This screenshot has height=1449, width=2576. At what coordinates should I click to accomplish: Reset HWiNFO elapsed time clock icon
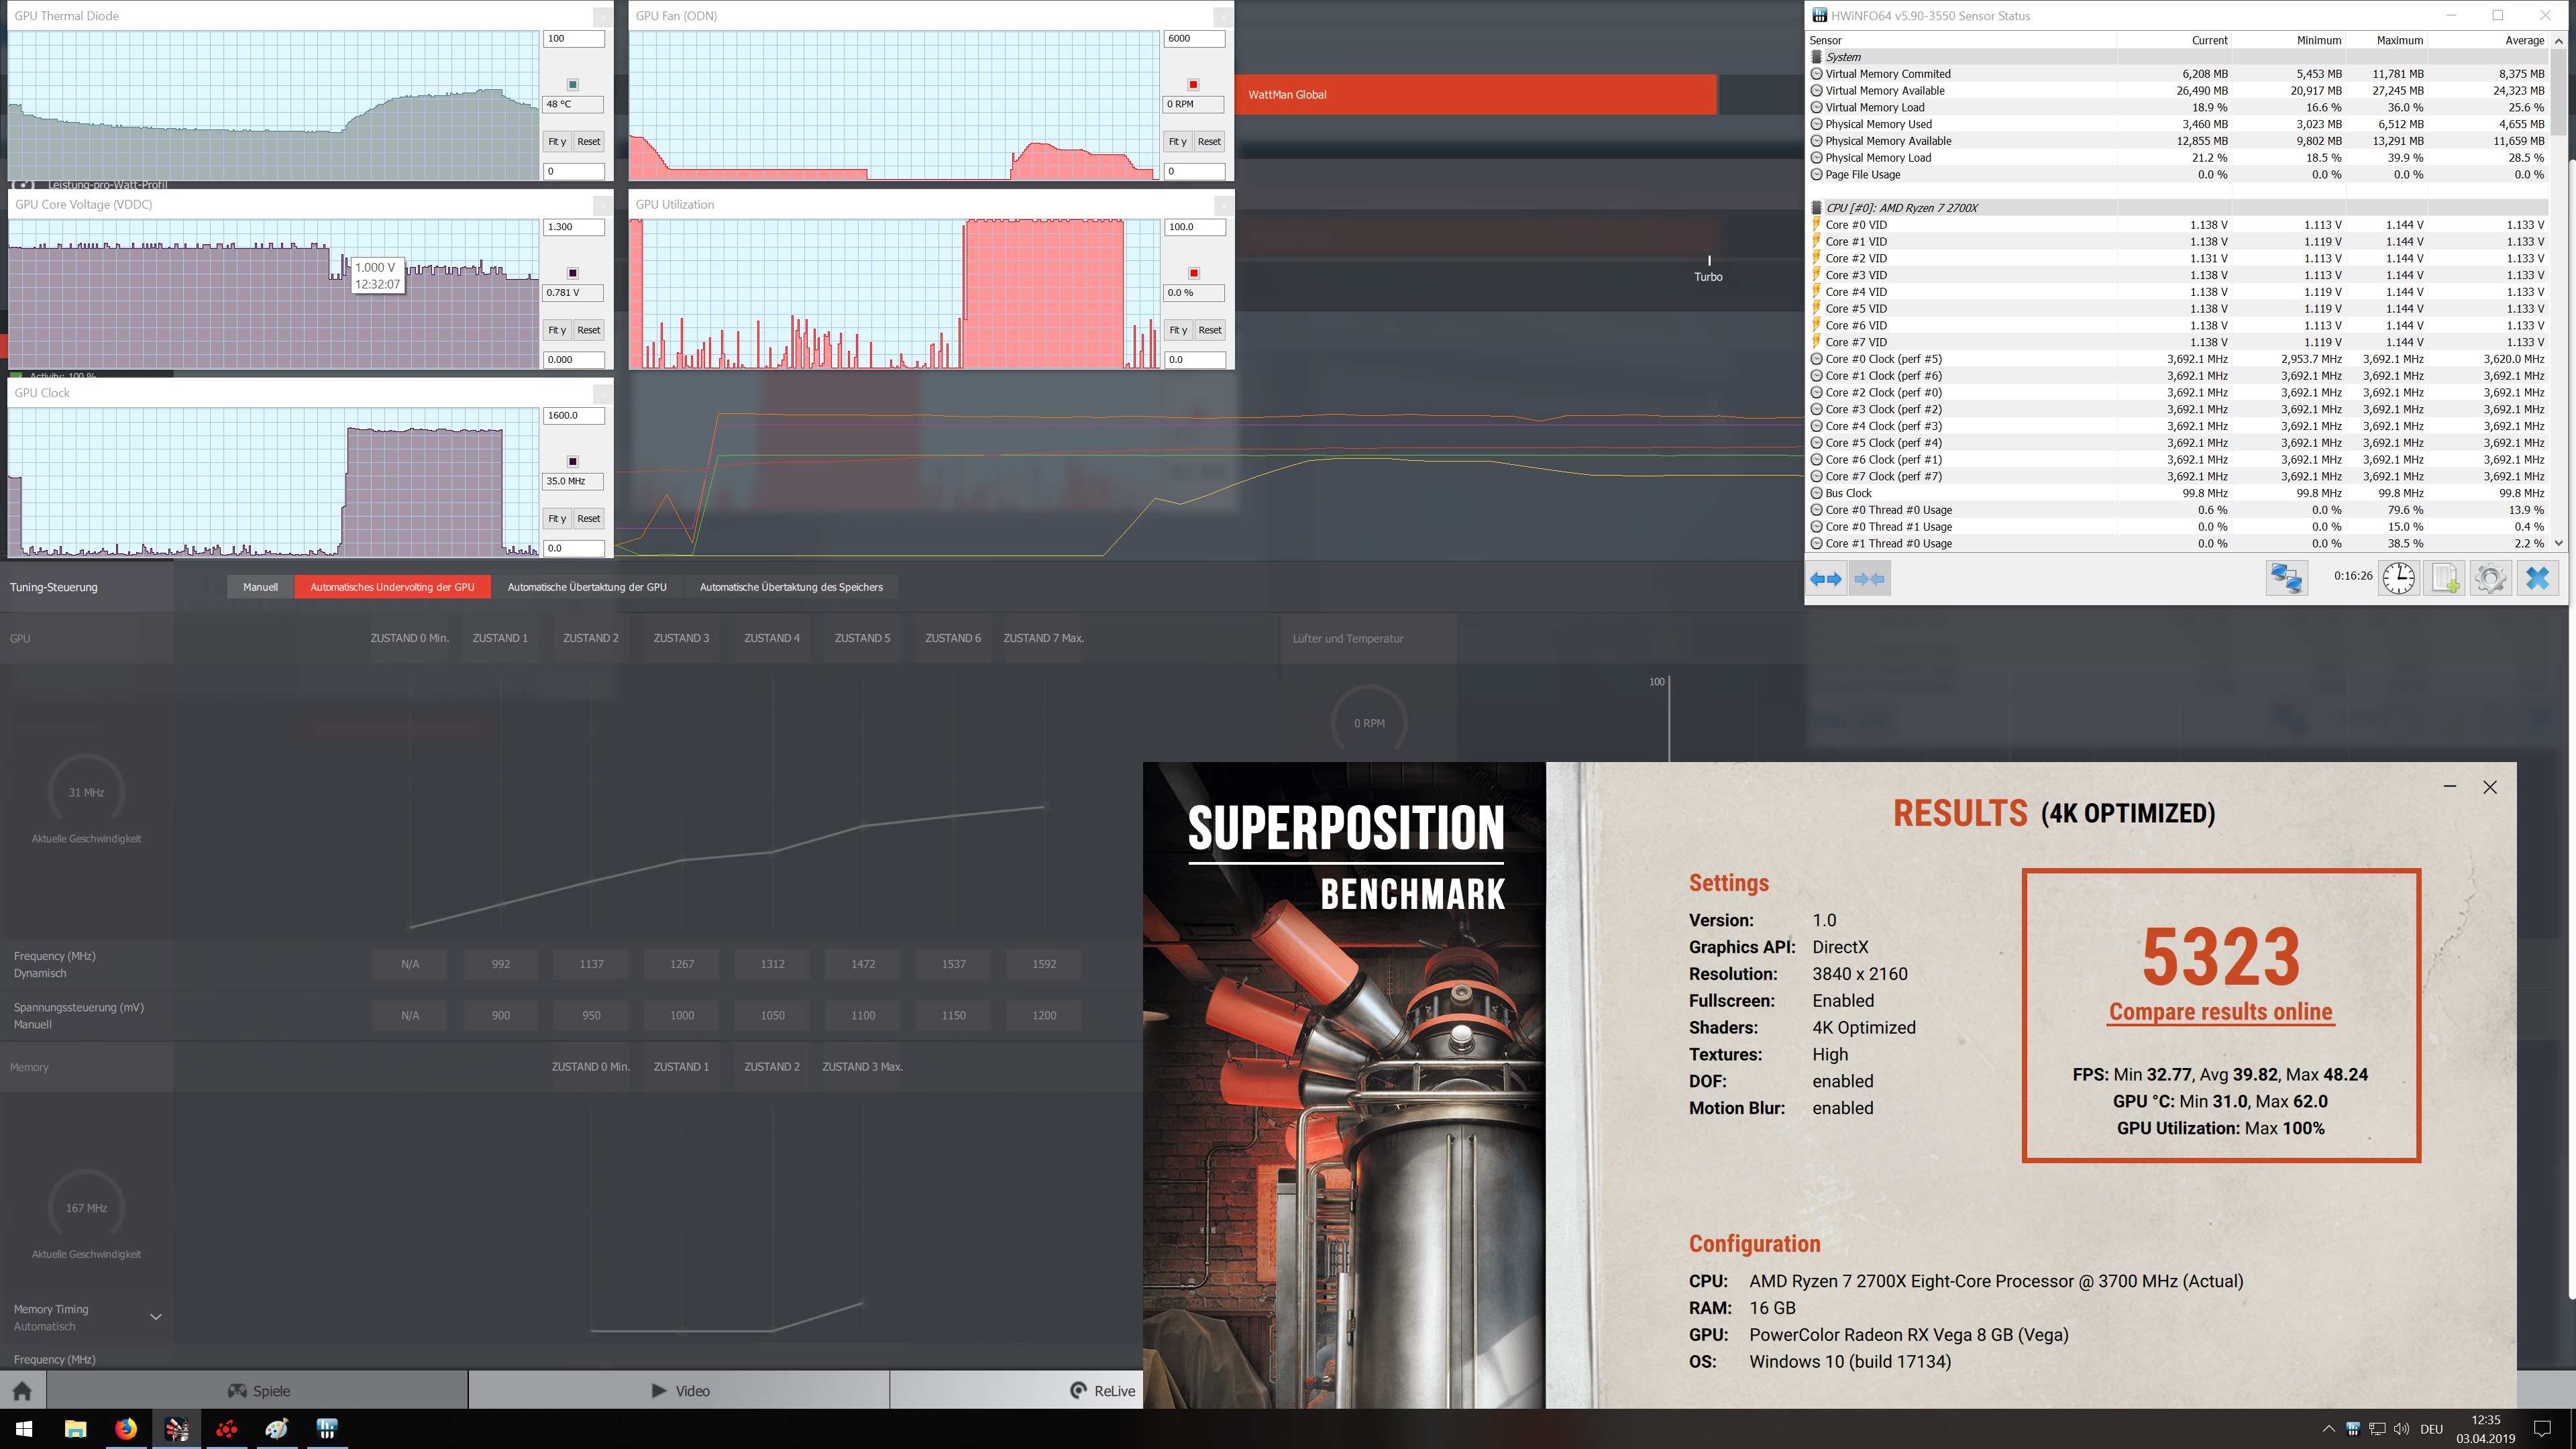point(2398,578)
